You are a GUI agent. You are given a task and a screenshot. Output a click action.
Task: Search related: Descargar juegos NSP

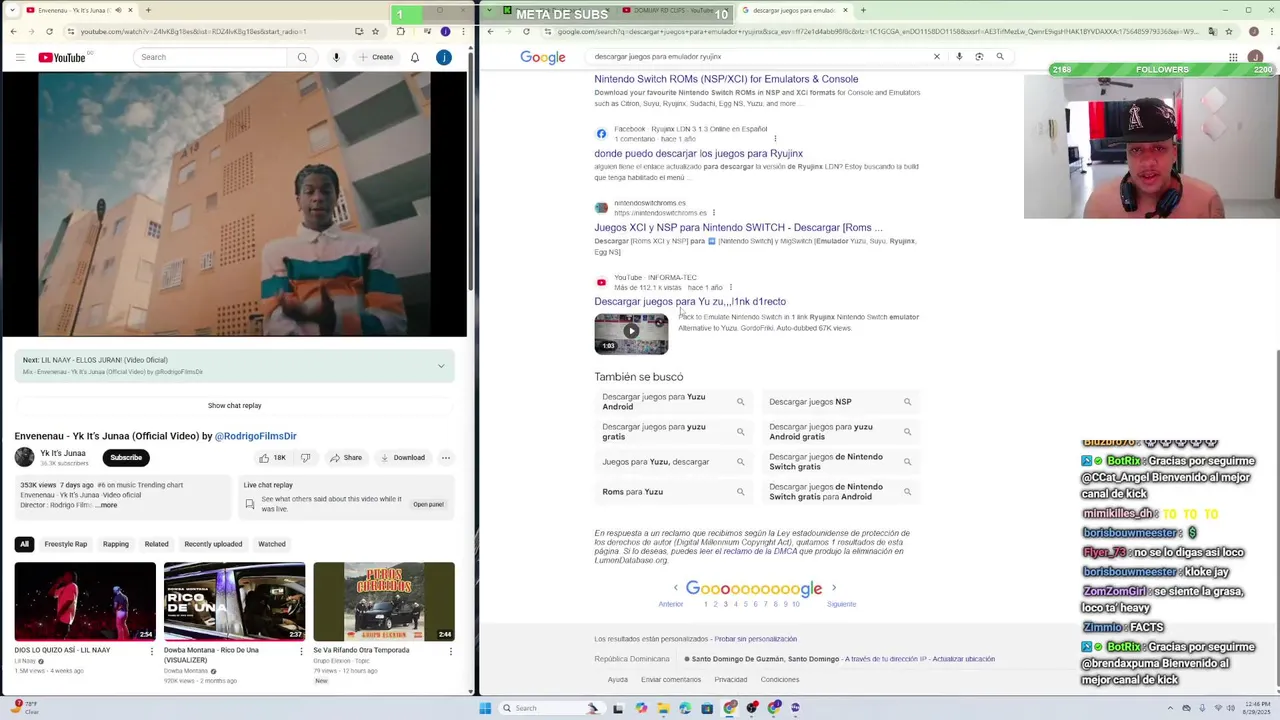click(840, 402)
